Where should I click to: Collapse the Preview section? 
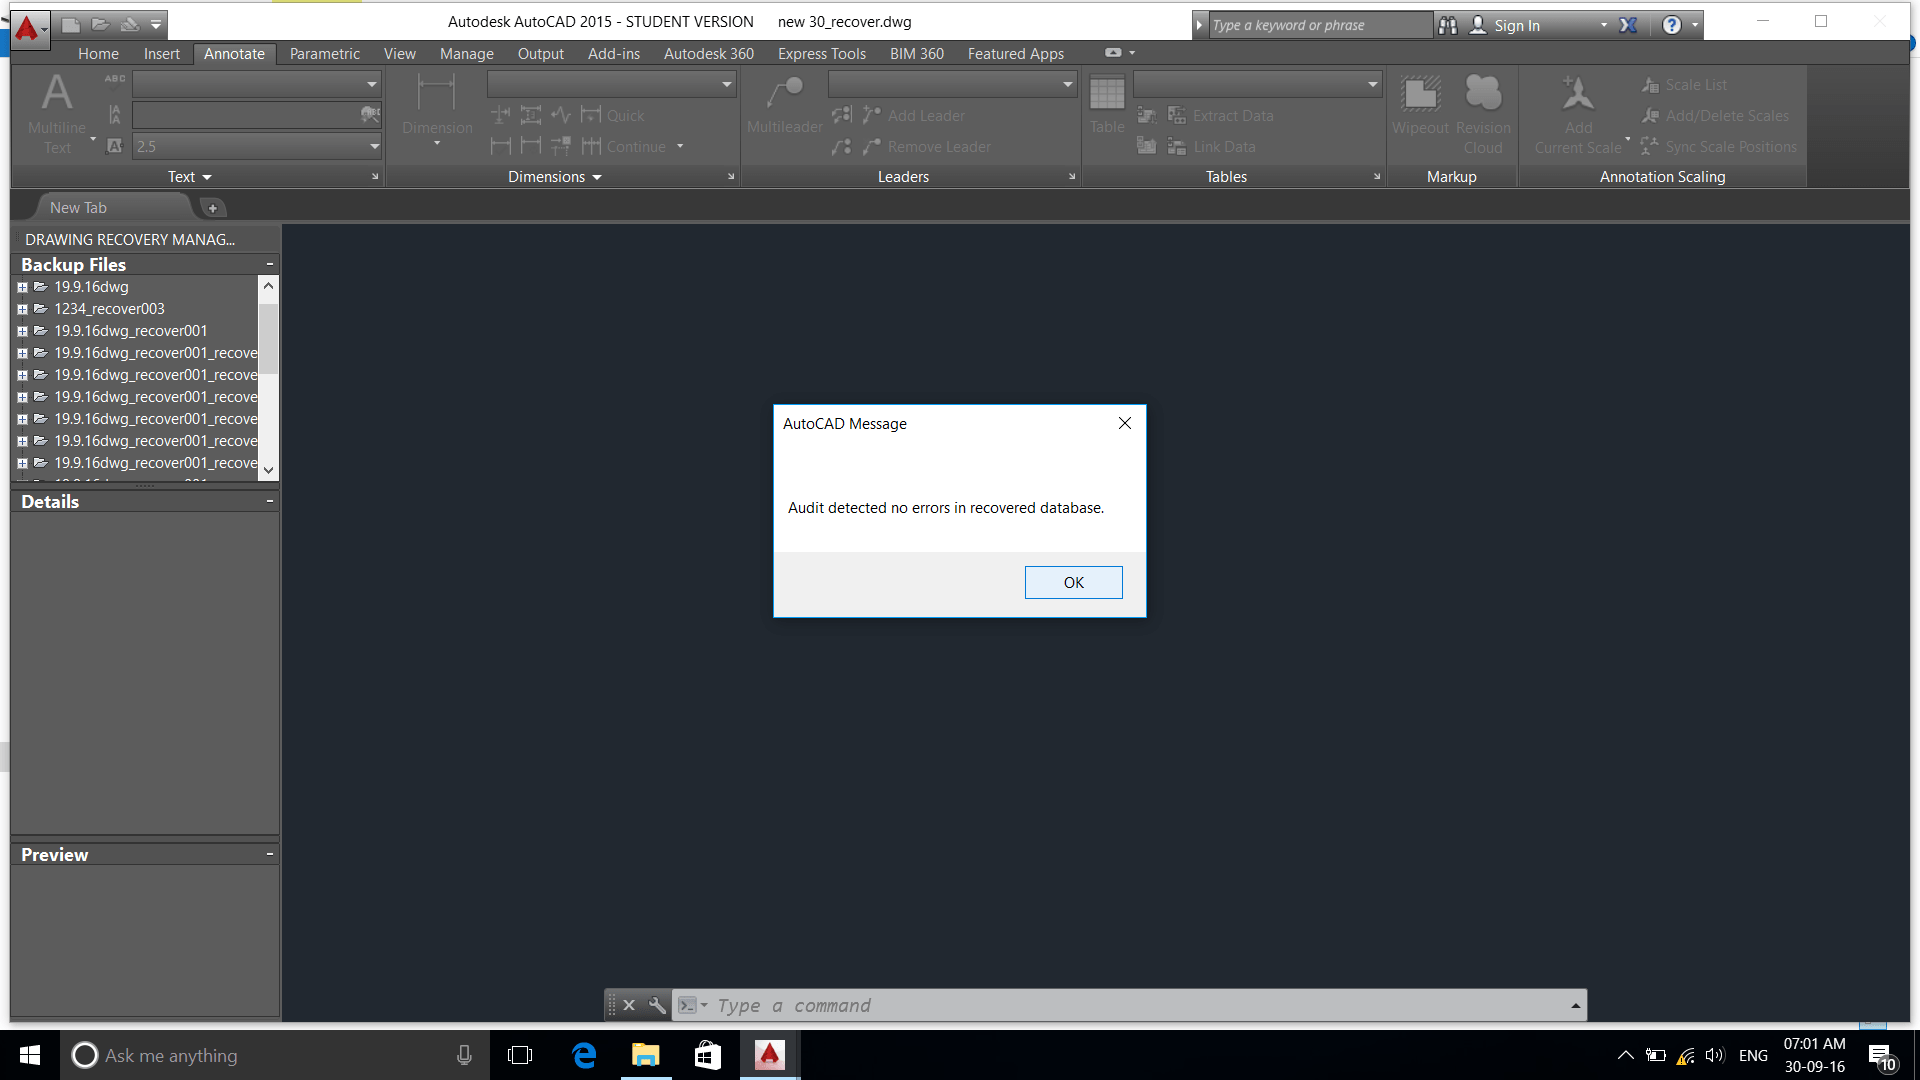270,854
